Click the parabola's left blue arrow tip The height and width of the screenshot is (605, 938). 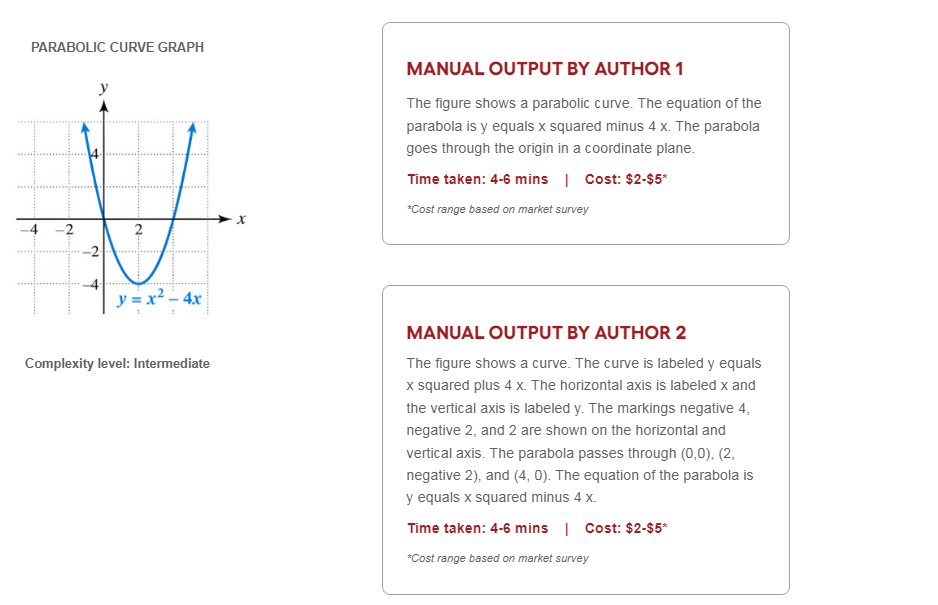(x=85, y=127)
